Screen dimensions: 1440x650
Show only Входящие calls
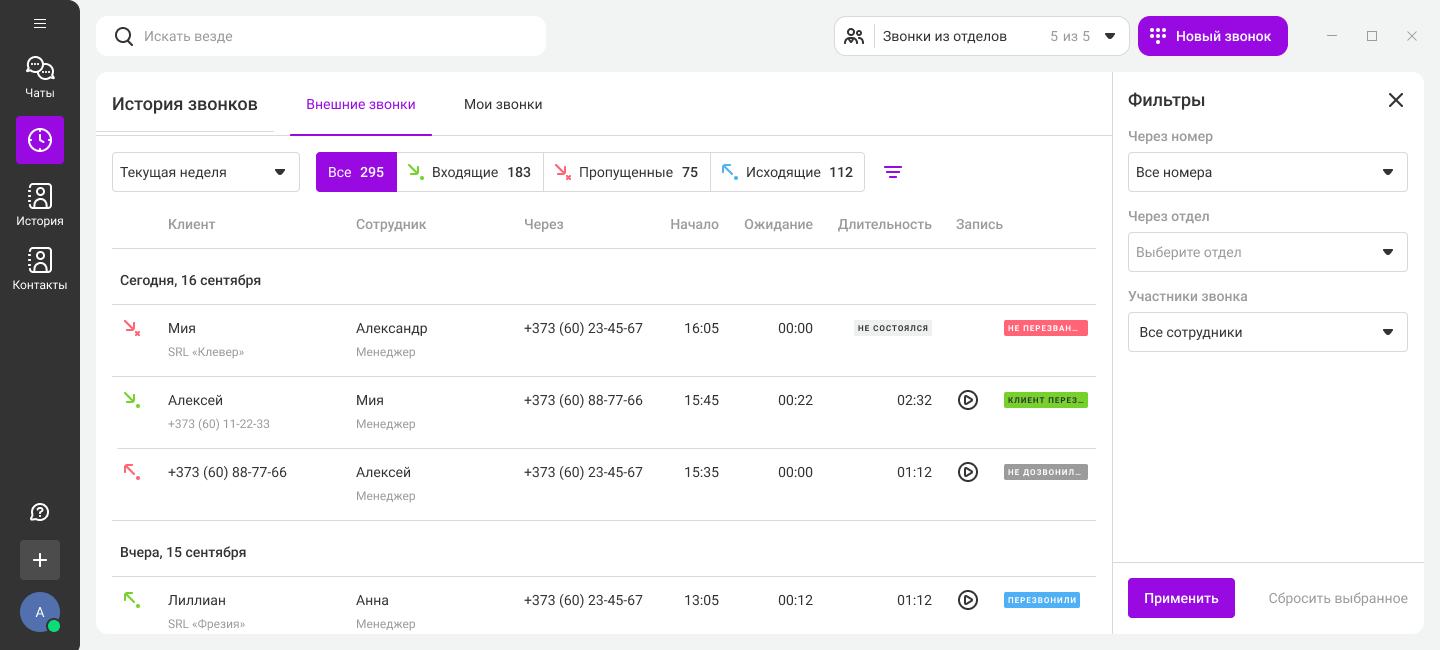(470, 172)
